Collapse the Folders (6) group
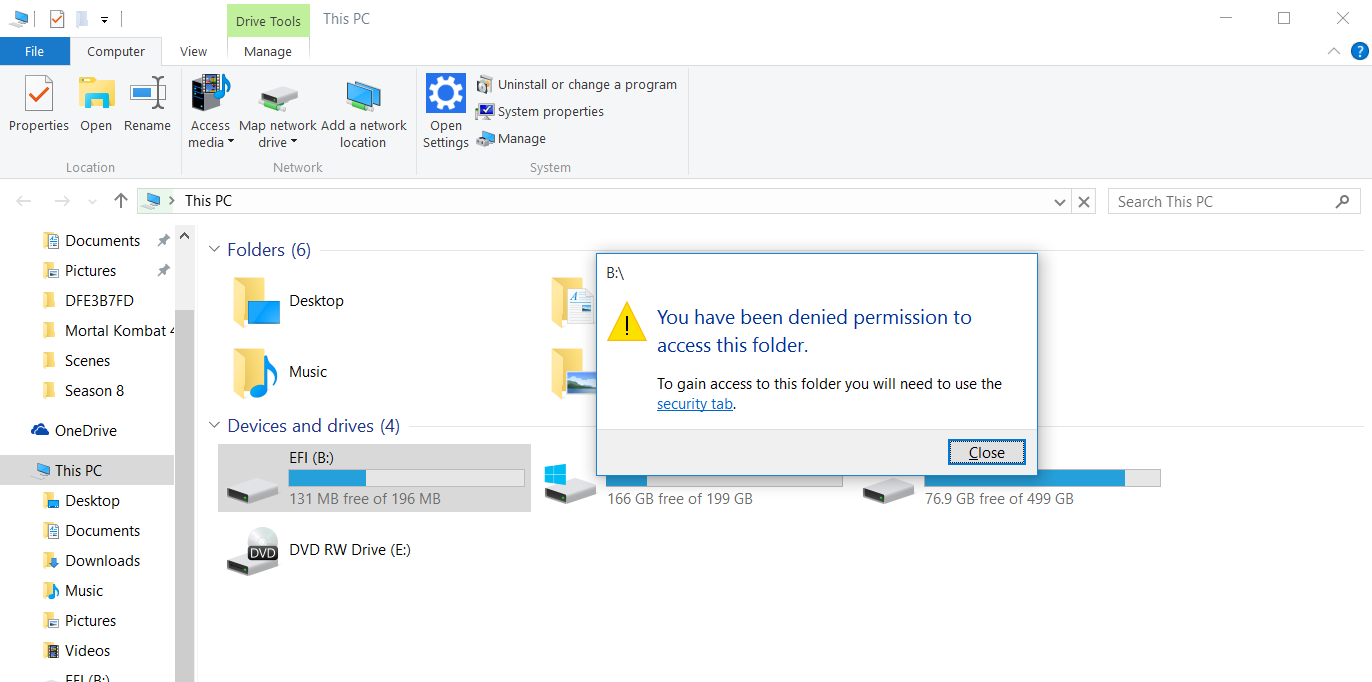Viewport: 1372px width, 682px height. [214, 250]
